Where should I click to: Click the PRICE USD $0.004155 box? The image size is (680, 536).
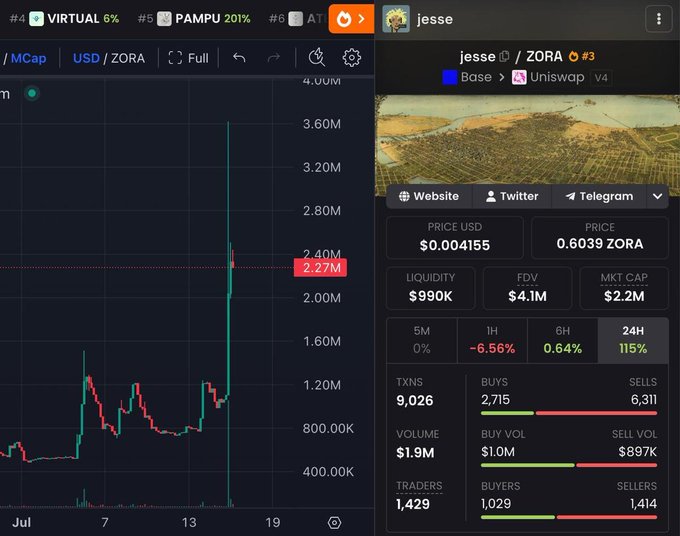point(454,238)
